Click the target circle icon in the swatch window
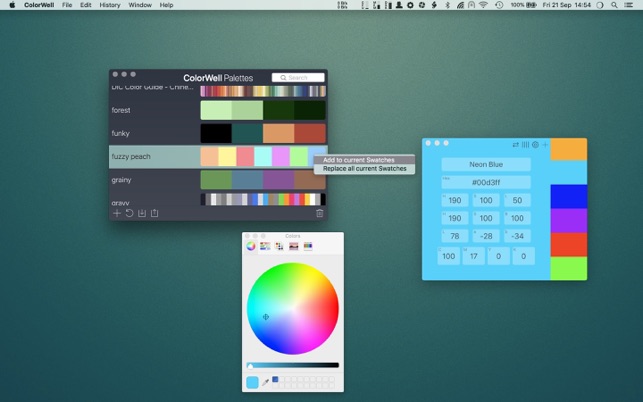The image size is (643, 402). point(535,144)
